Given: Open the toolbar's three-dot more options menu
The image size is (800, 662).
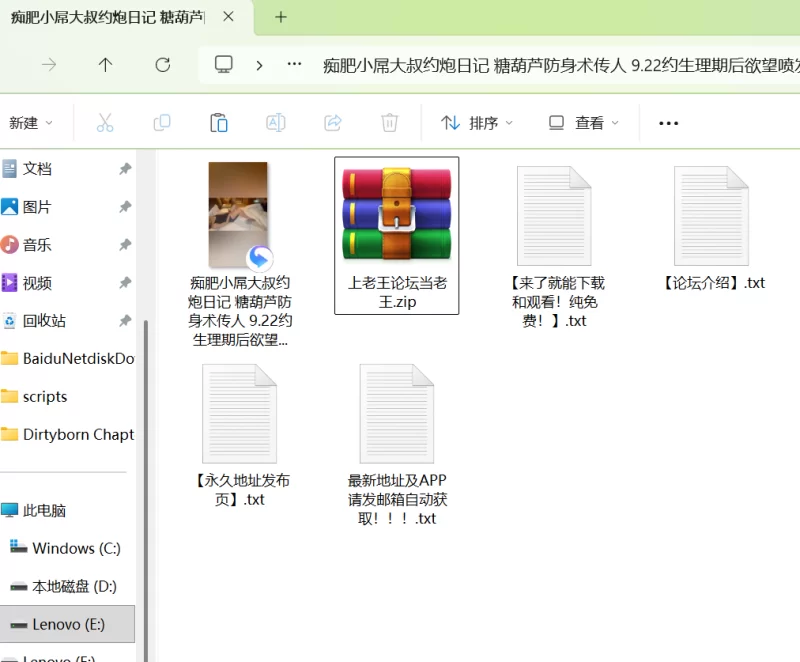Looking at the screenshot, I should [x=668, y=123].
